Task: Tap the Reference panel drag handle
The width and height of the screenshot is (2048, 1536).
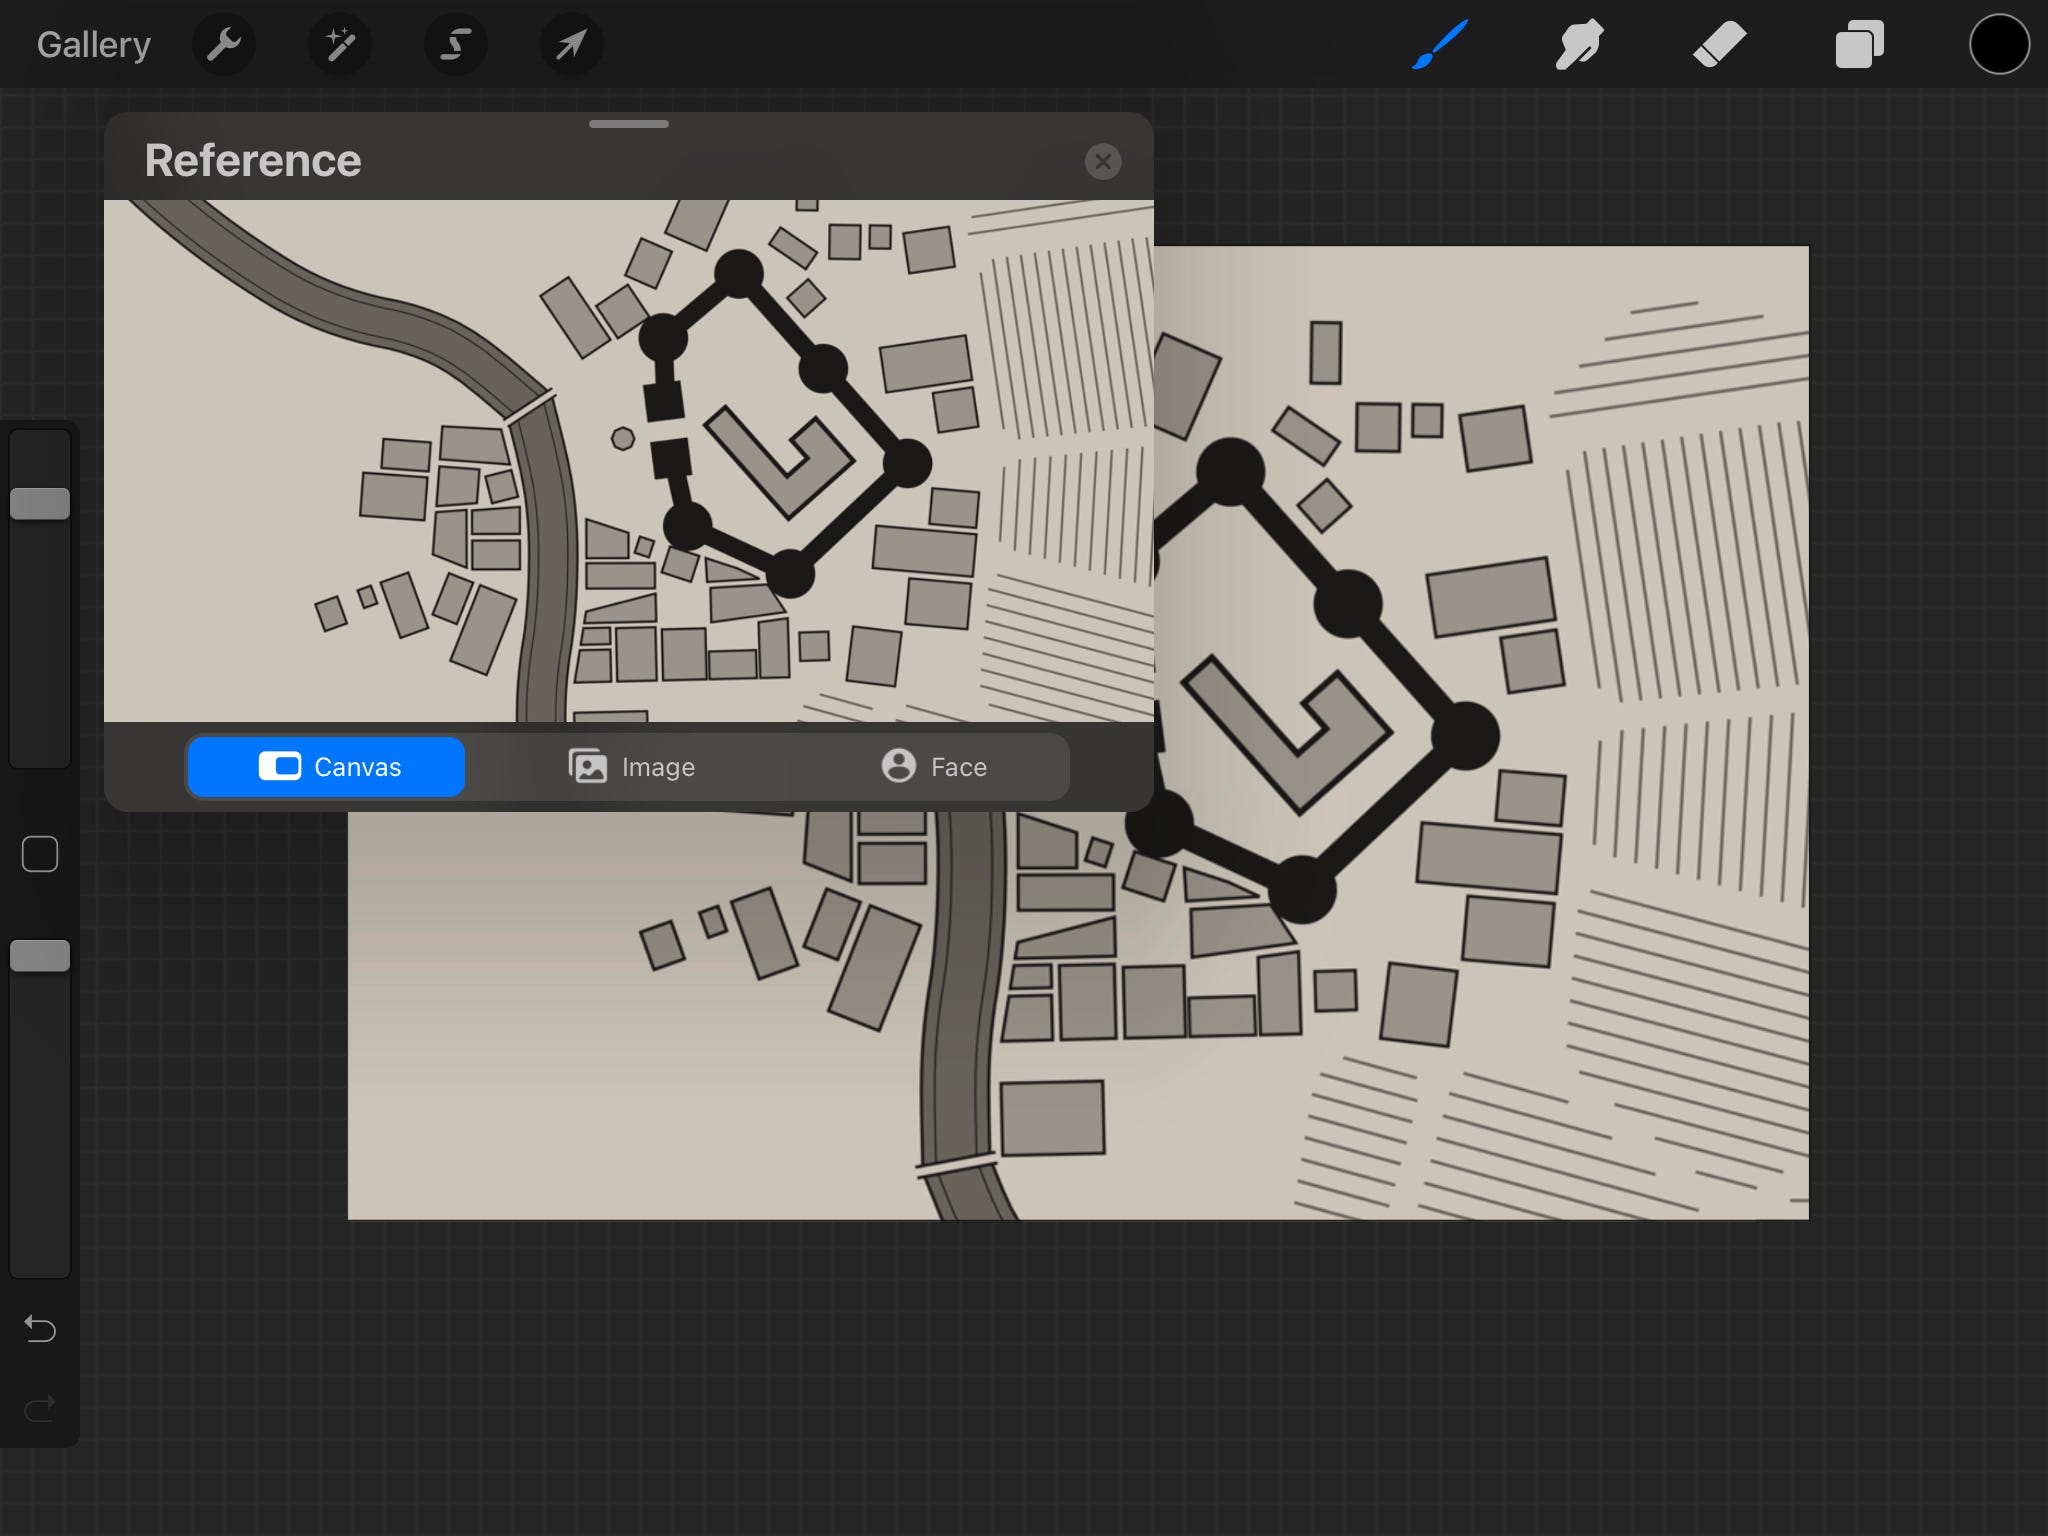Action: 629,124
